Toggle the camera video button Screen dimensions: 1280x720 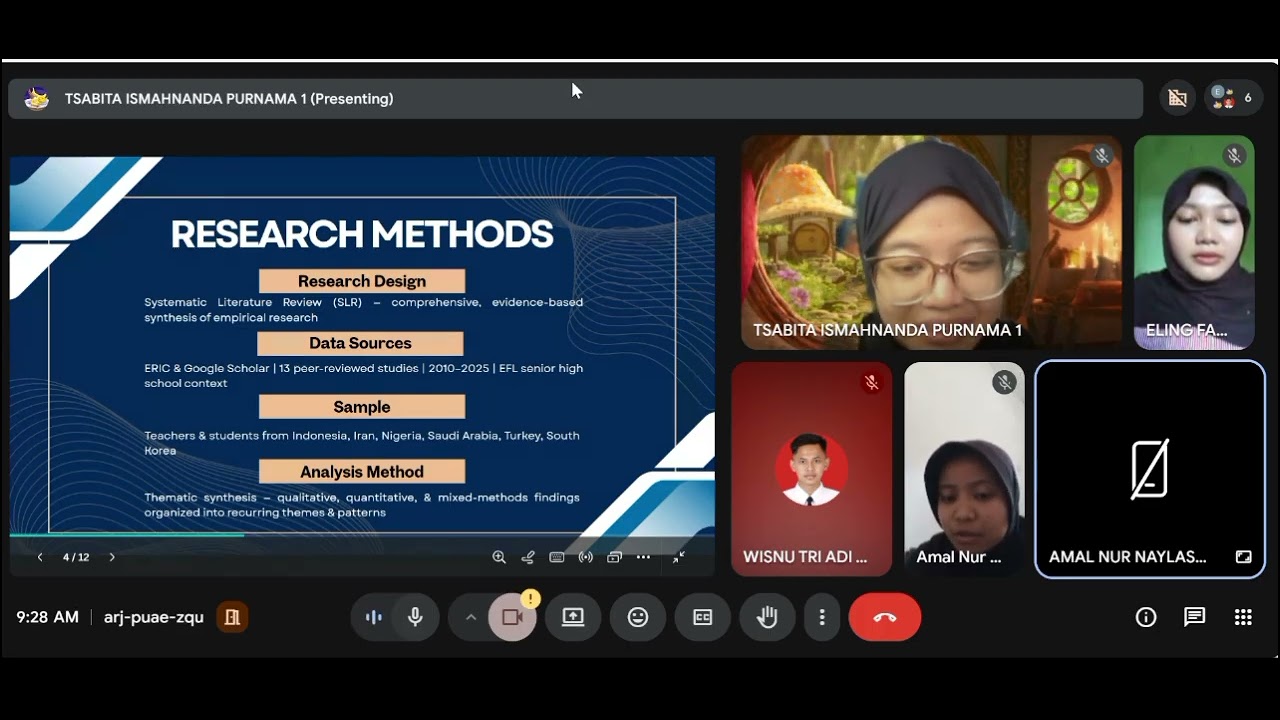(512, 617)
